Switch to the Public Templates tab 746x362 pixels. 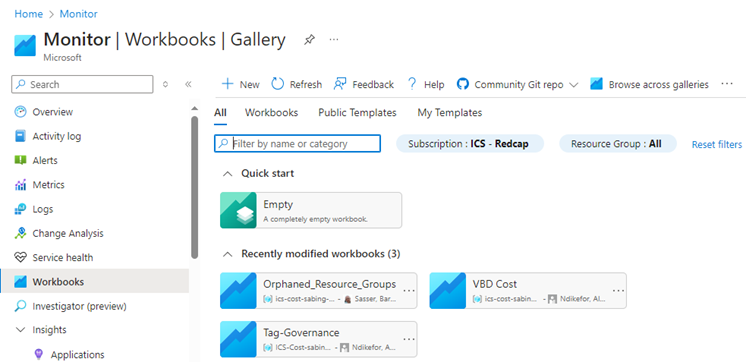click(357, 113)
